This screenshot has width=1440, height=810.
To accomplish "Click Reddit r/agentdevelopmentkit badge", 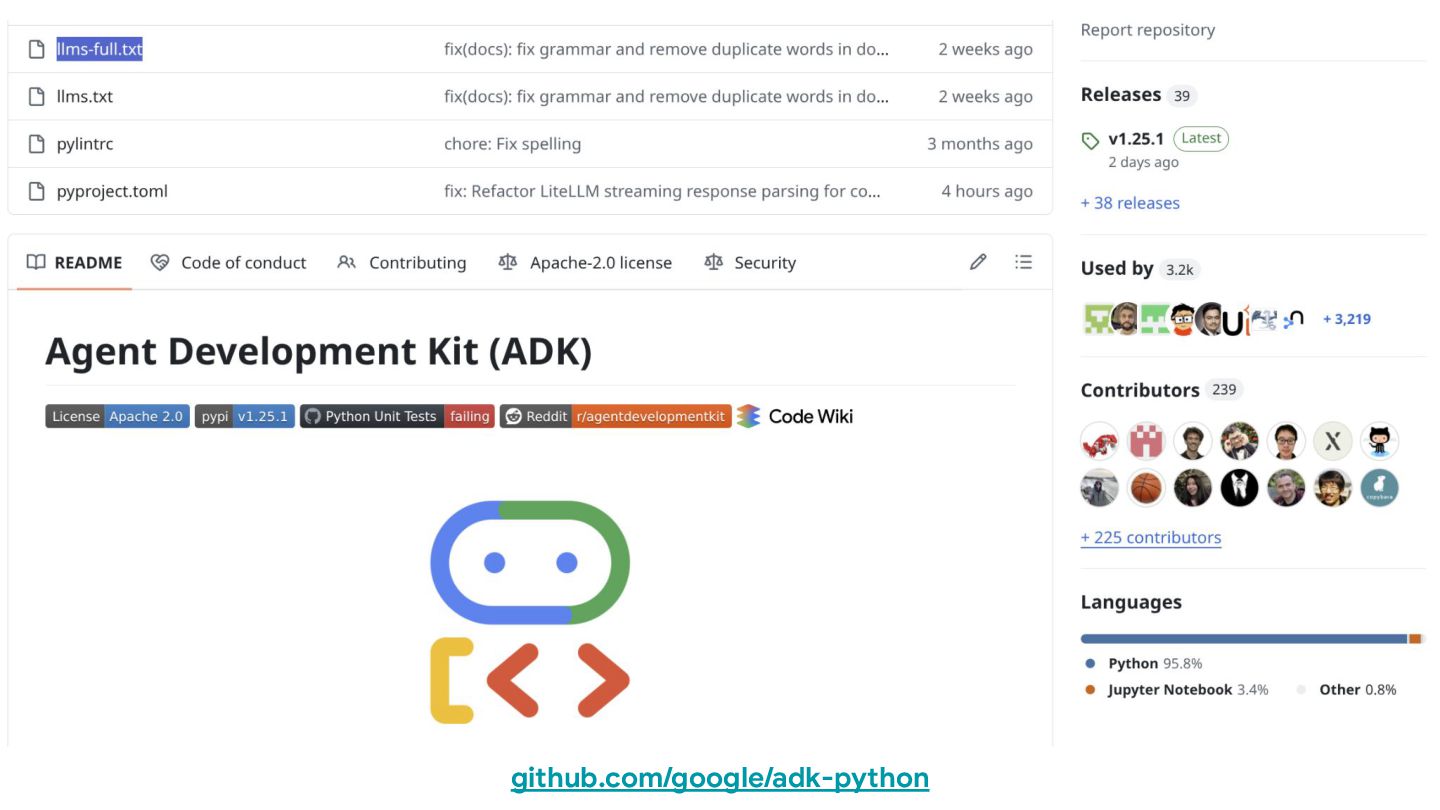I will (x=616, y=416).
